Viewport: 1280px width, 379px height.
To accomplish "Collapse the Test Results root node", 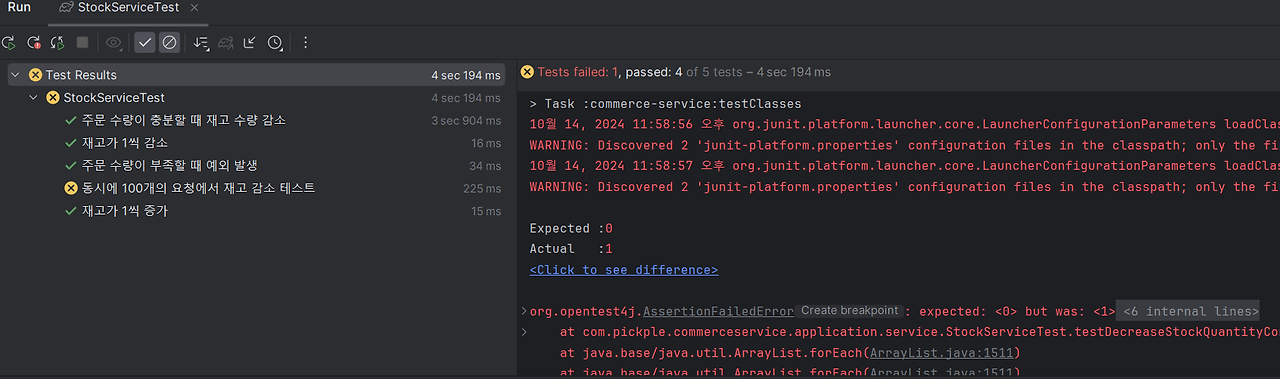I will [15, 75].
